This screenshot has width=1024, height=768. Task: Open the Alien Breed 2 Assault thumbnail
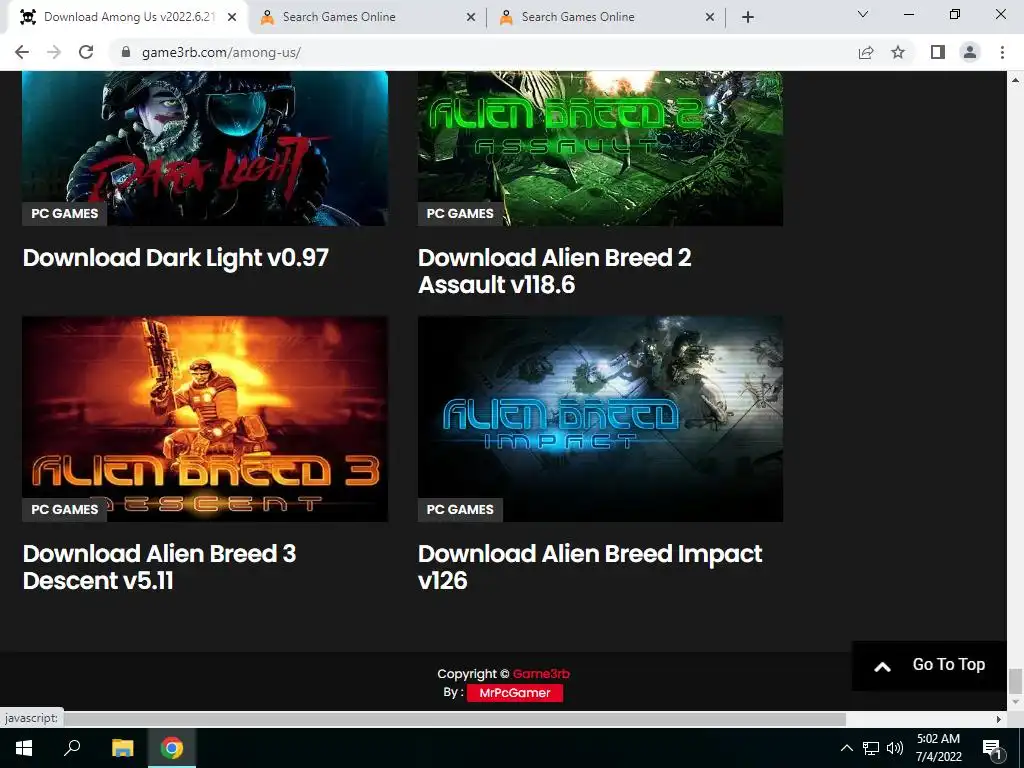[600, 148]
